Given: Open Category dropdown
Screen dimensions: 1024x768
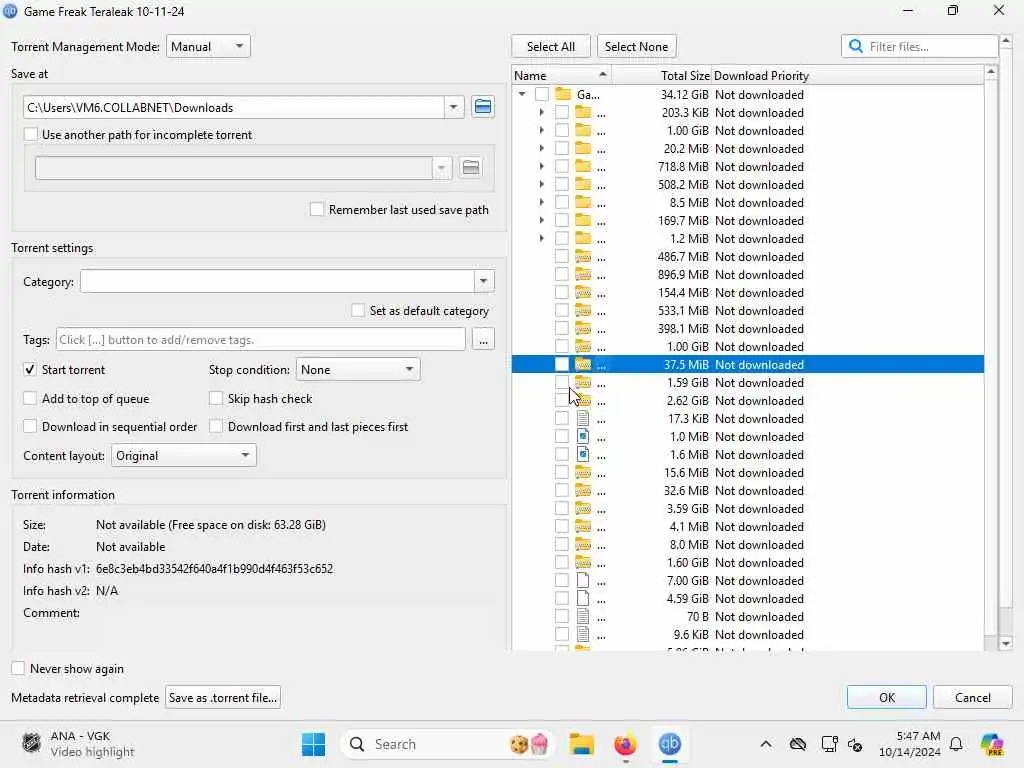Looking at the screenshot, I should point(483,281).
